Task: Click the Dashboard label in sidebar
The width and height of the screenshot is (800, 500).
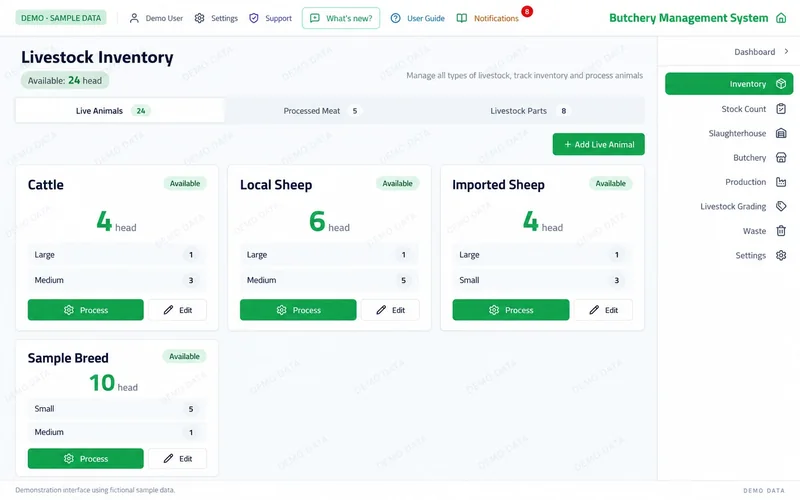Action: click(755, 52)
